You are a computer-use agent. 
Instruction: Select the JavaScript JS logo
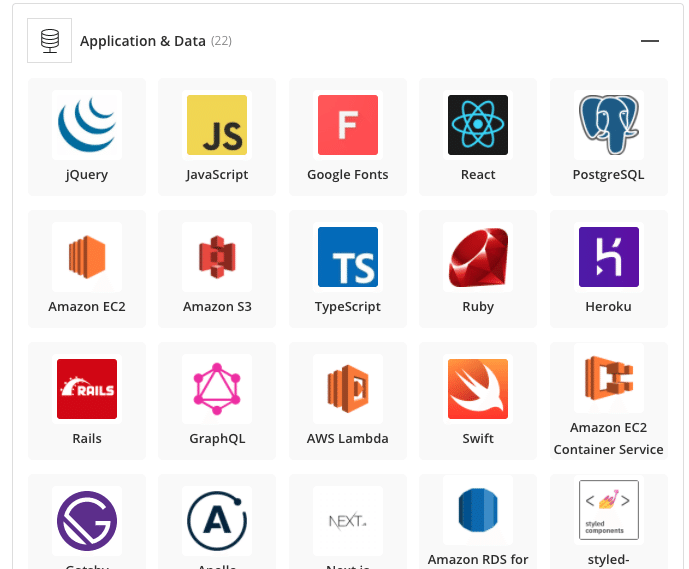(x=217, y=125)
